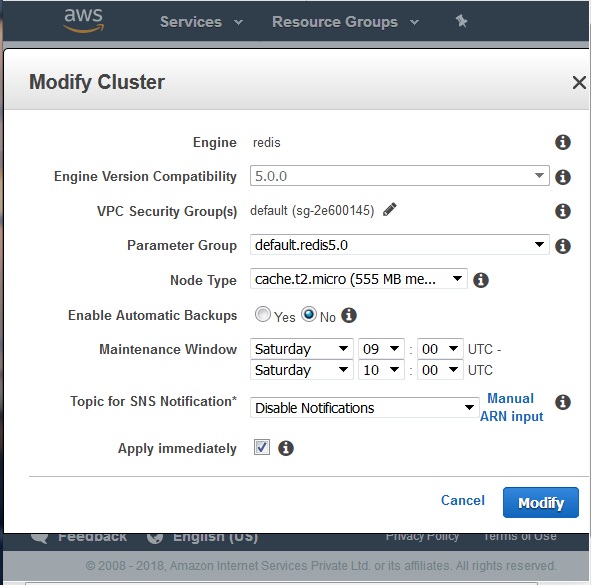Show info for Enable Automatic Backups

pos(349,315)
